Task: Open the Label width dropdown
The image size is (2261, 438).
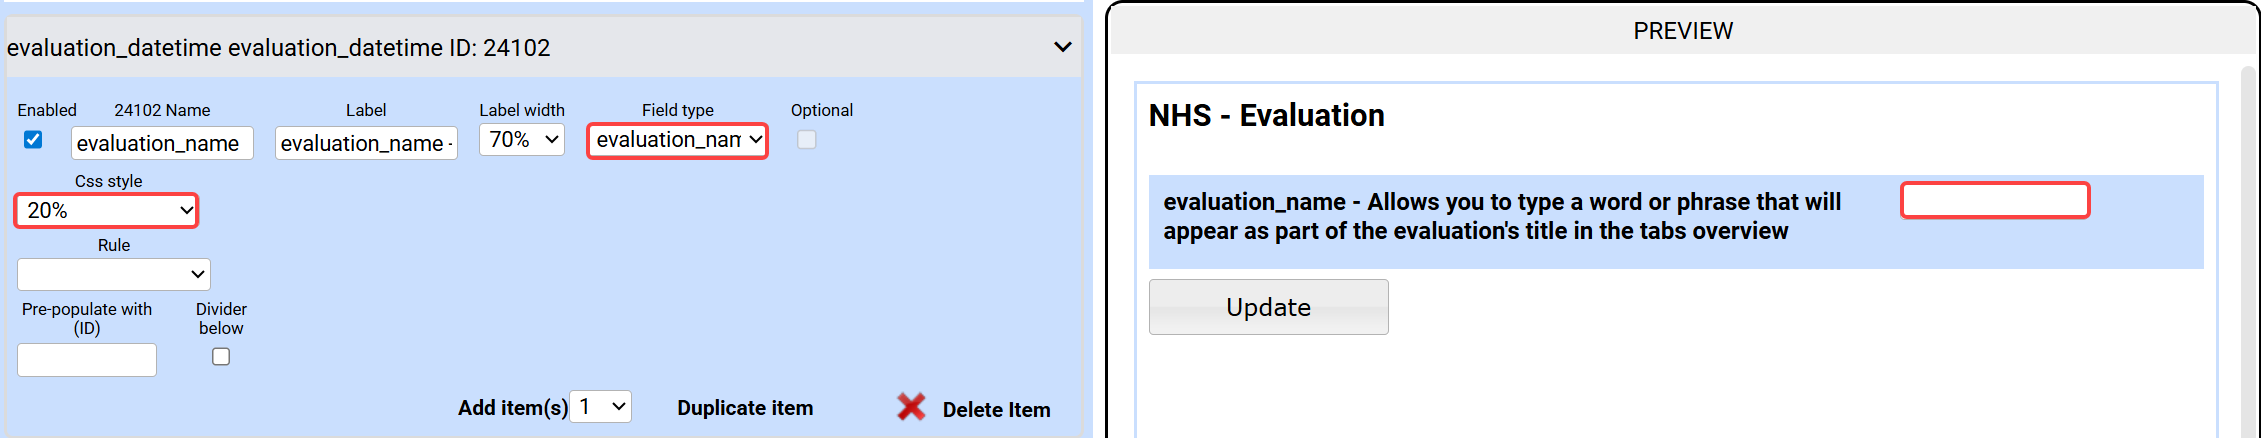Action: (522, 140)
